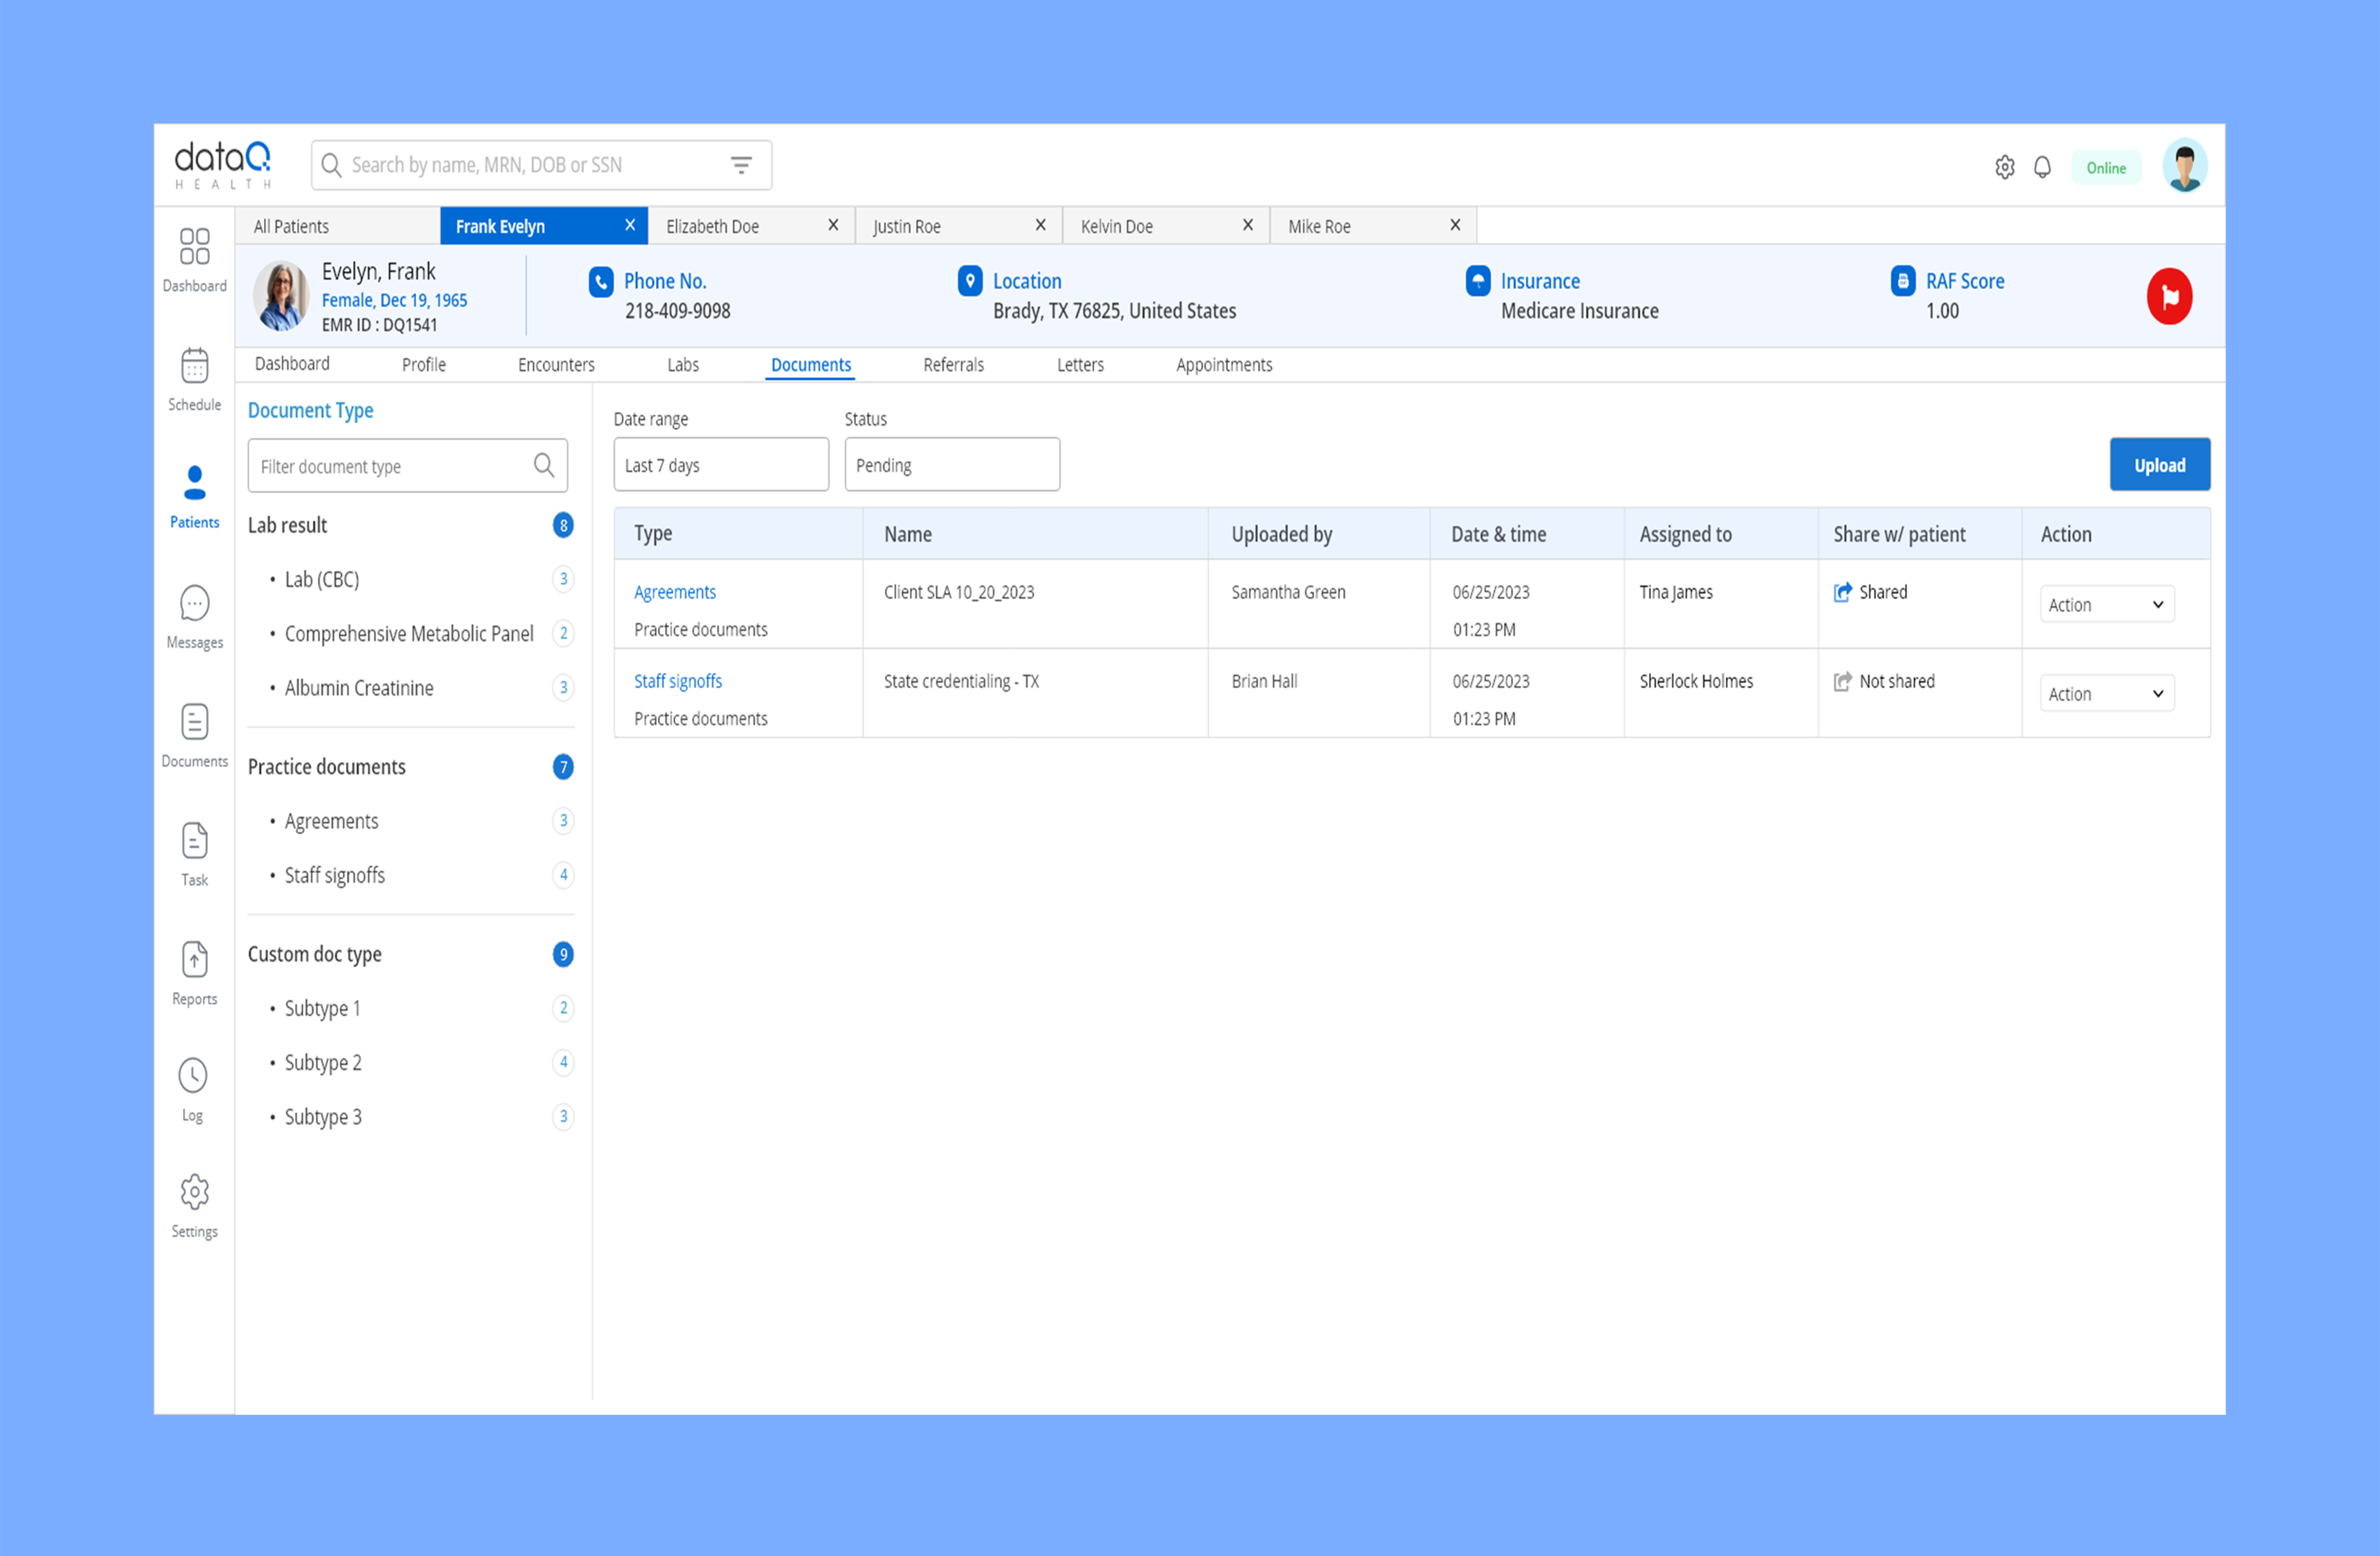Open the Staff signoffs type link
The width and height of the screenshot is (2380, 1556).
(678, 681)
